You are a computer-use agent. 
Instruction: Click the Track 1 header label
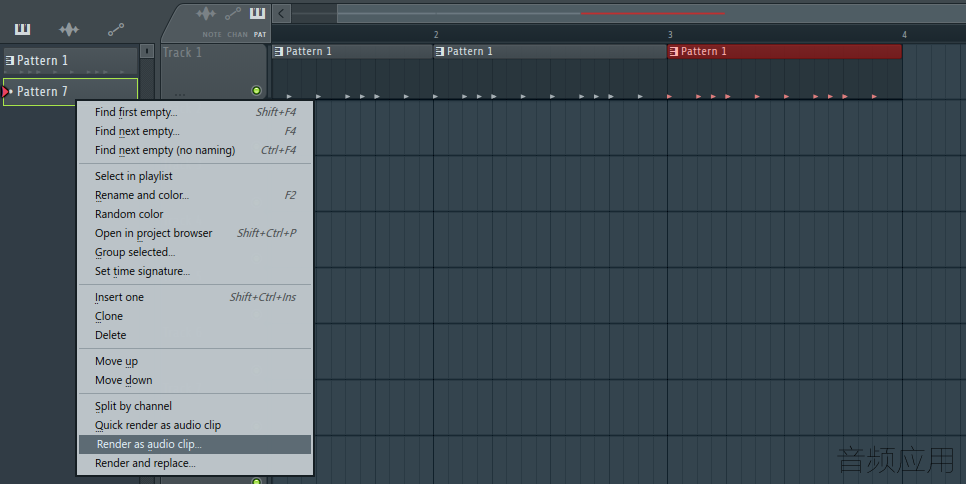pyautogui.click(x=182, y=53)
